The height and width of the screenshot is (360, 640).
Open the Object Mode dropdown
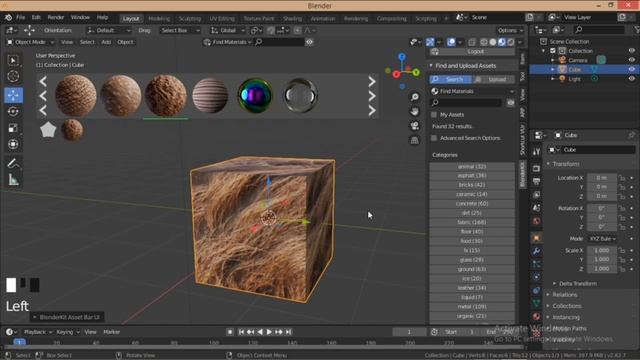(30, 42)
